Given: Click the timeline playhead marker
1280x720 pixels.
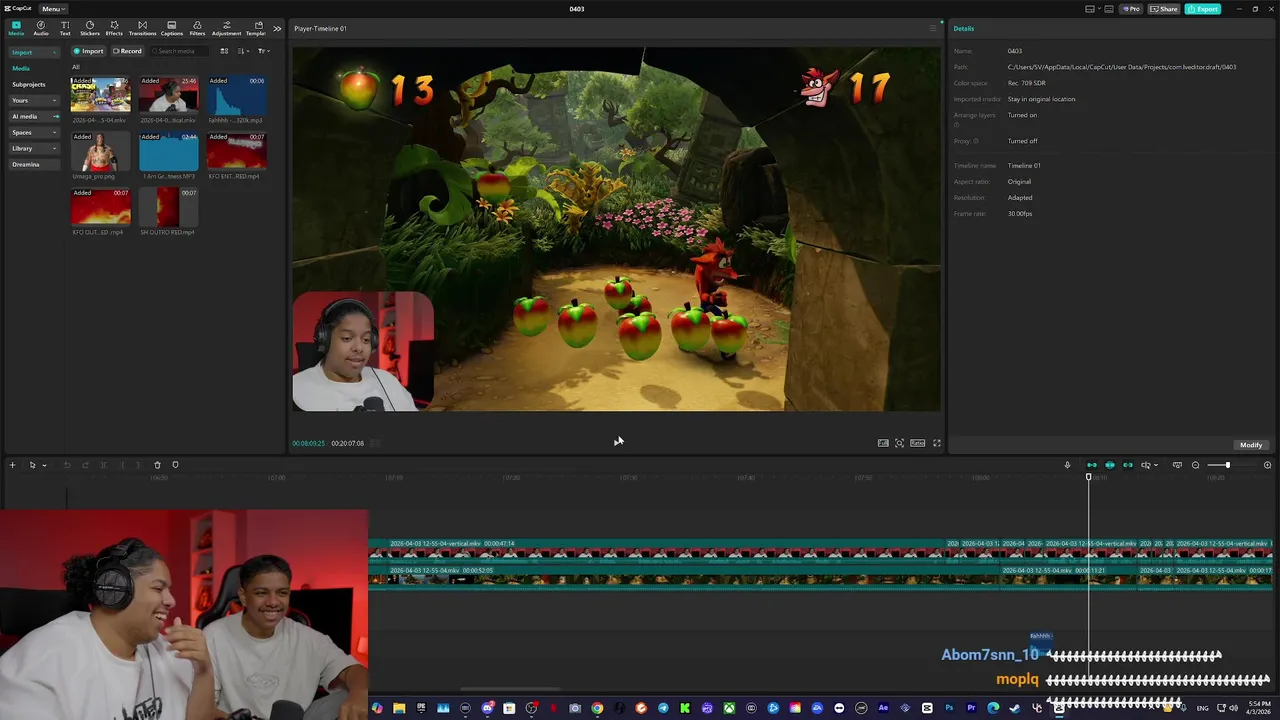Looking at the screenshot, I should click(x=1089, y=477).
